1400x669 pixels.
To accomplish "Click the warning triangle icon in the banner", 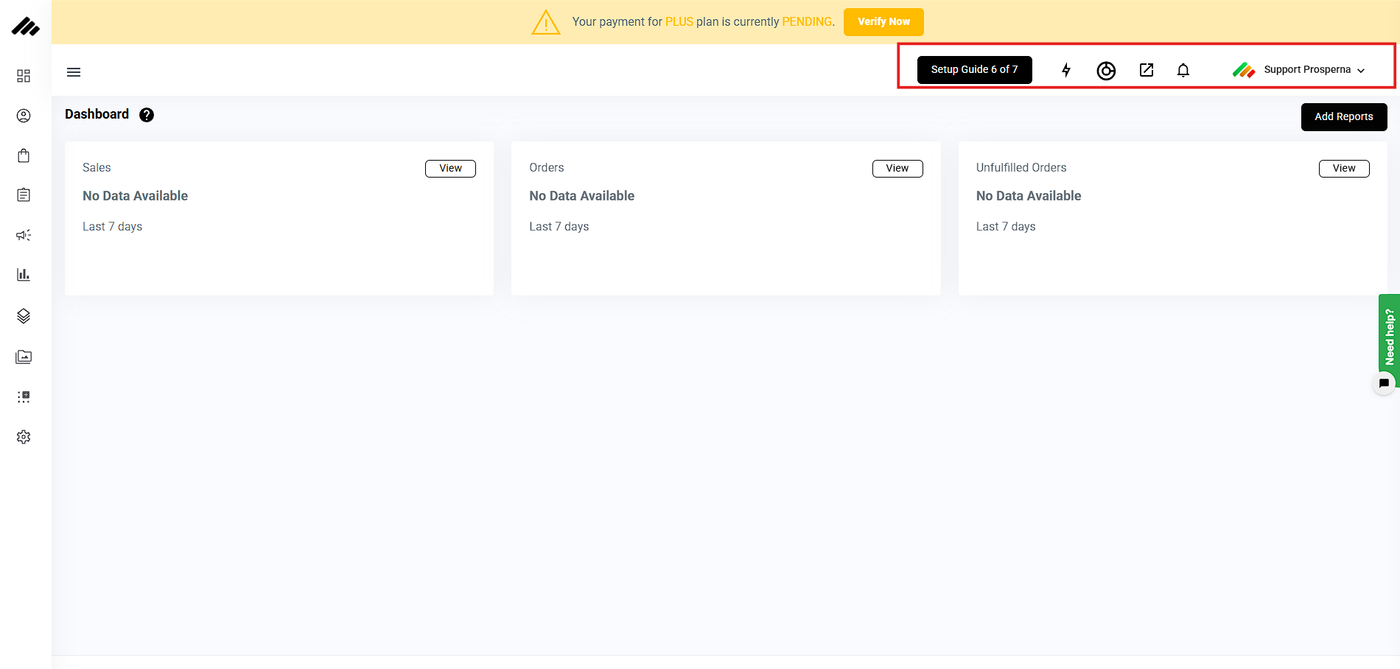I will (546, 22).
